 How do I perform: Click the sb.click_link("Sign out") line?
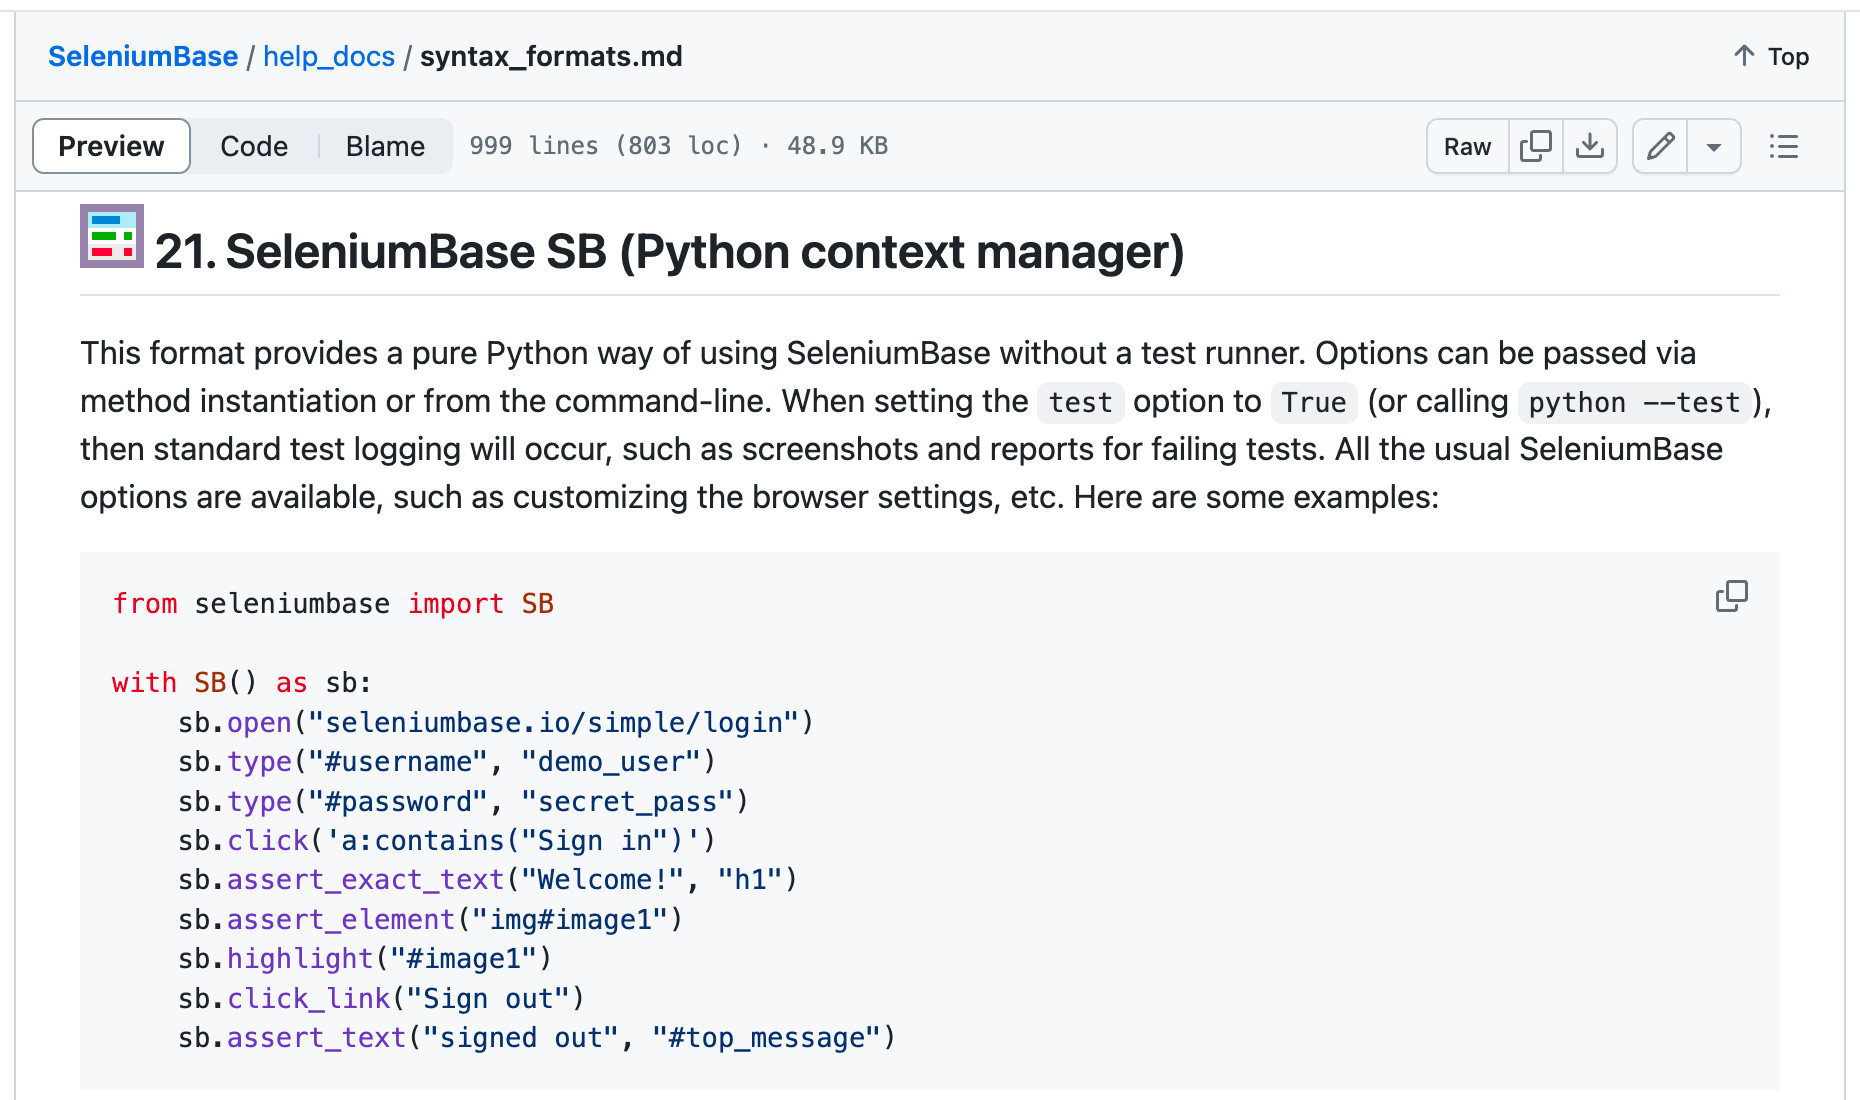click(x=381, y=998)
